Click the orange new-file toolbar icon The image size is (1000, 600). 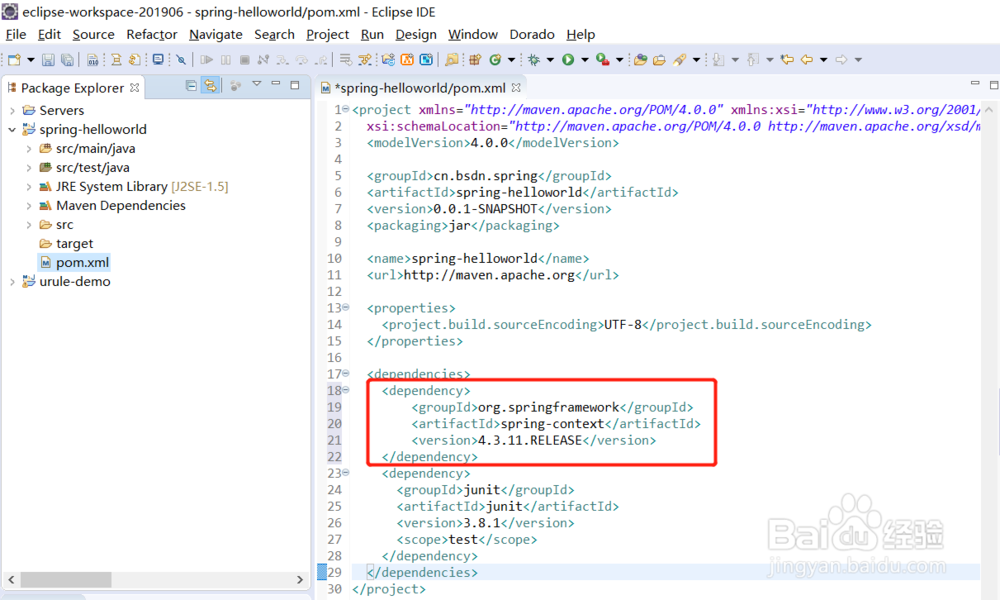point(407,59)
